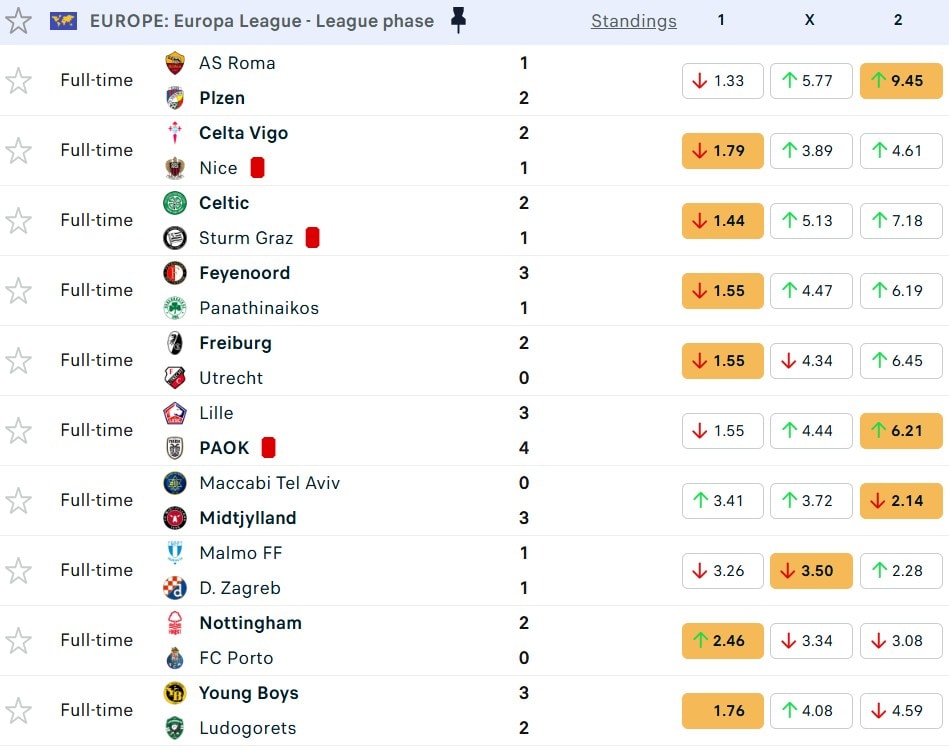Click the Celtic club crest
949x750 pixels.
175,203
